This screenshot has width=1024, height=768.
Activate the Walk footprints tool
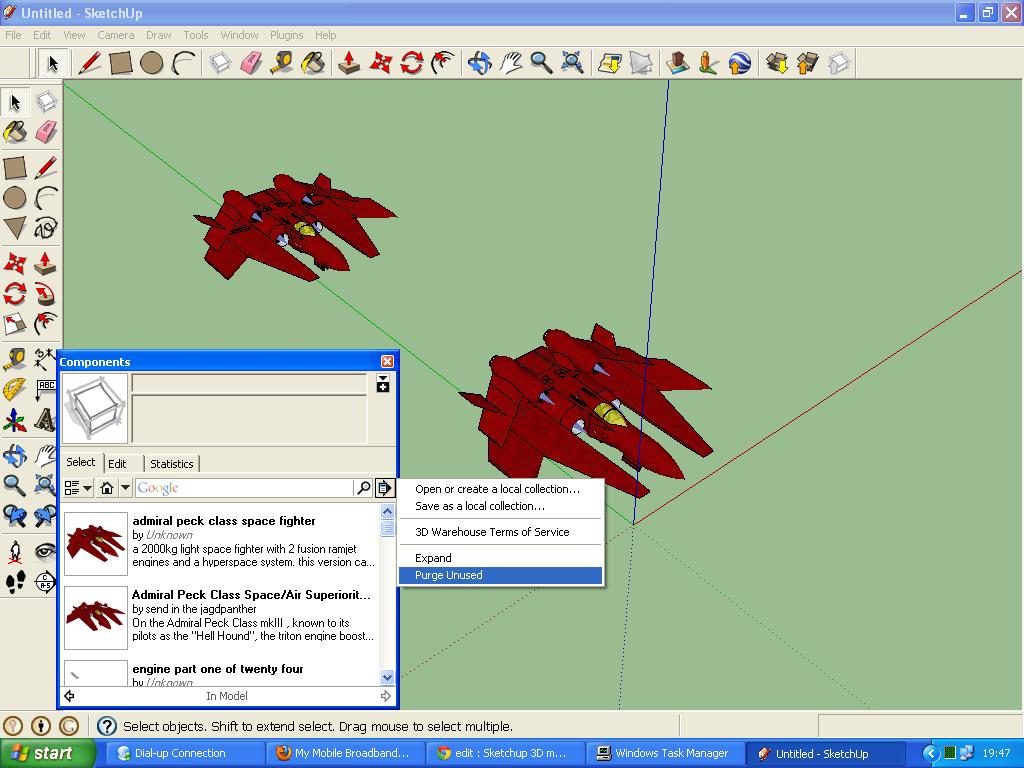click(x=14, y=582)
